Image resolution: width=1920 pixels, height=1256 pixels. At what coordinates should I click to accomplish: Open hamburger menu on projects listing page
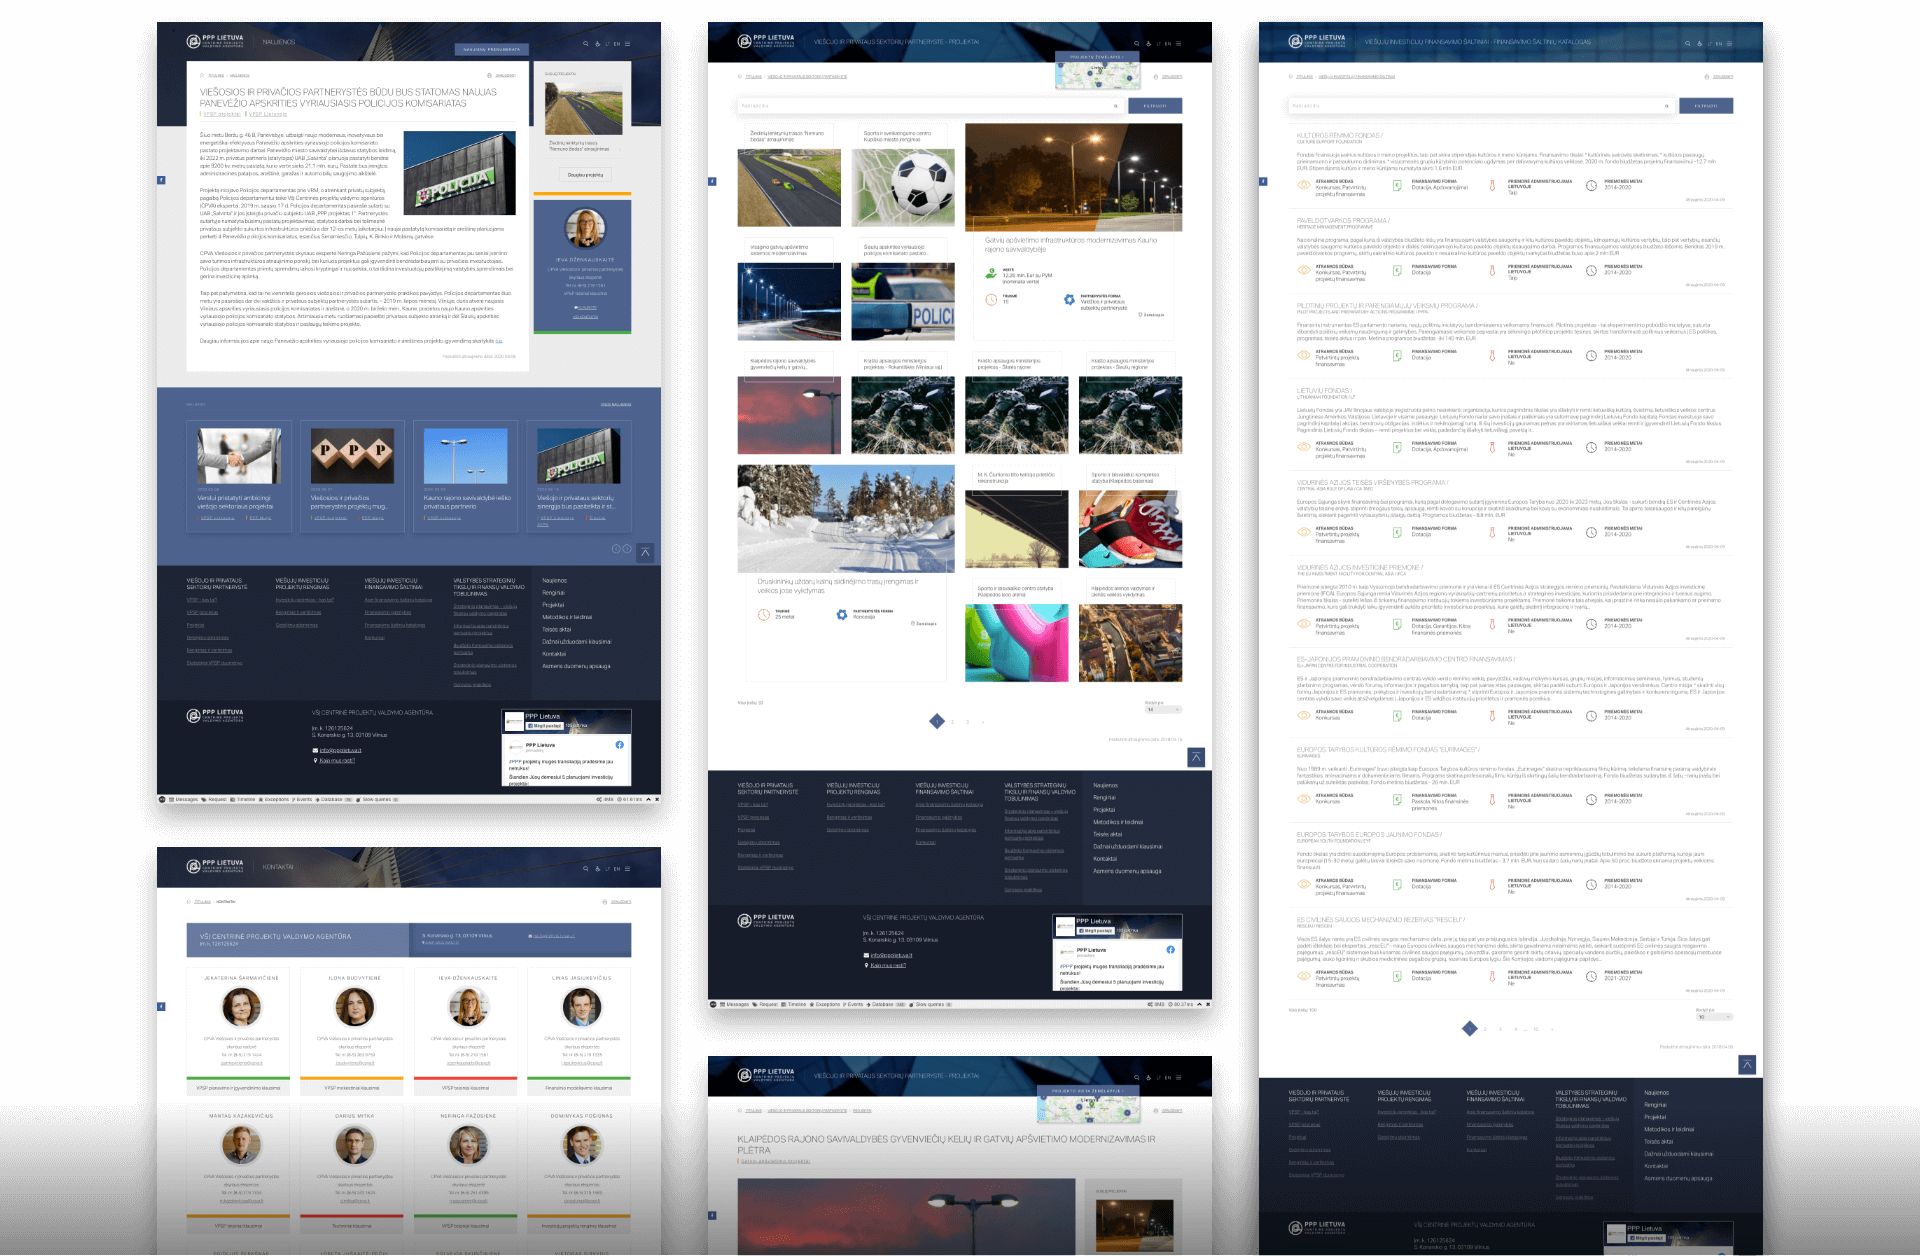pos(1179,44)
